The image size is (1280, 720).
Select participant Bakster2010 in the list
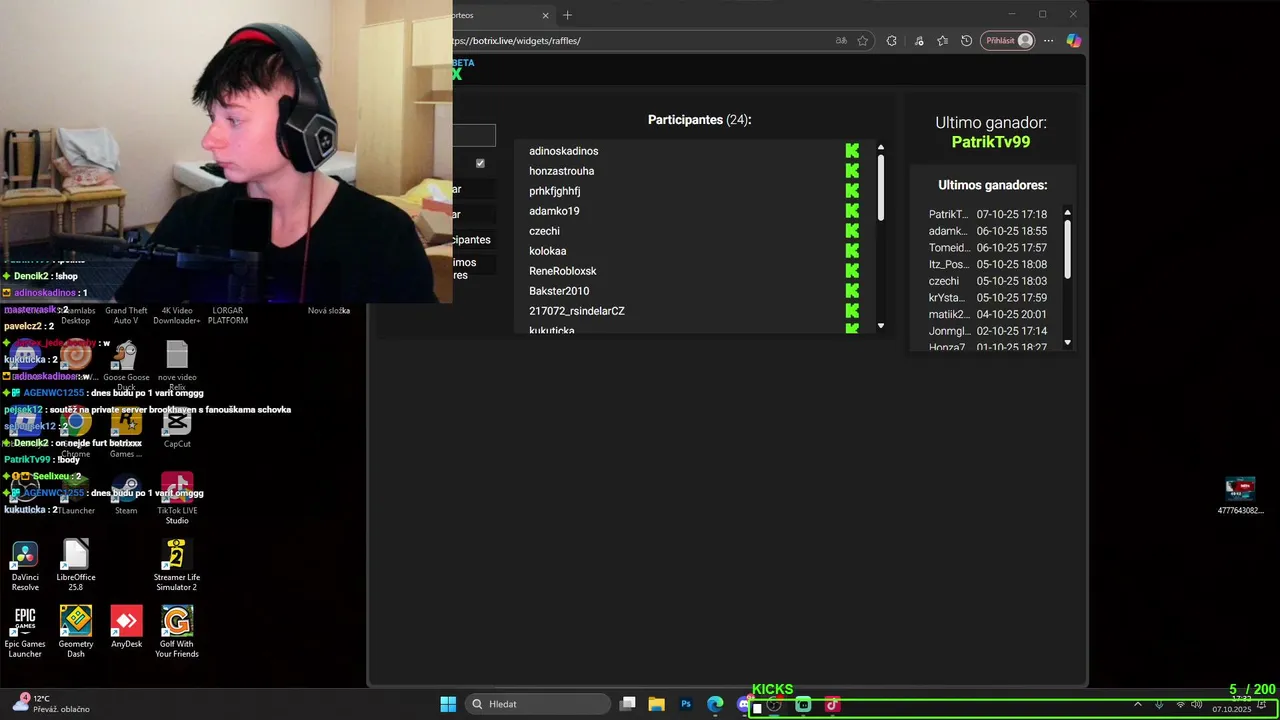click(x=559, y=291)
